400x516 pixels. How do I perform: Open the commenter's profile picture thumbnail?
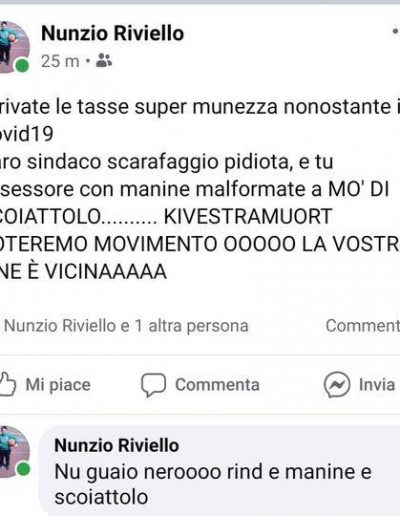click(x=13, y=451)
